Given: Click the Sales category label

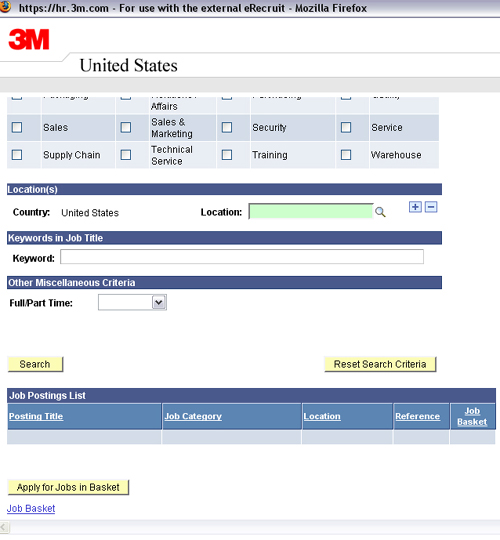Looking at the screenshot, I should pyautogui.click(x=55, y=127).
